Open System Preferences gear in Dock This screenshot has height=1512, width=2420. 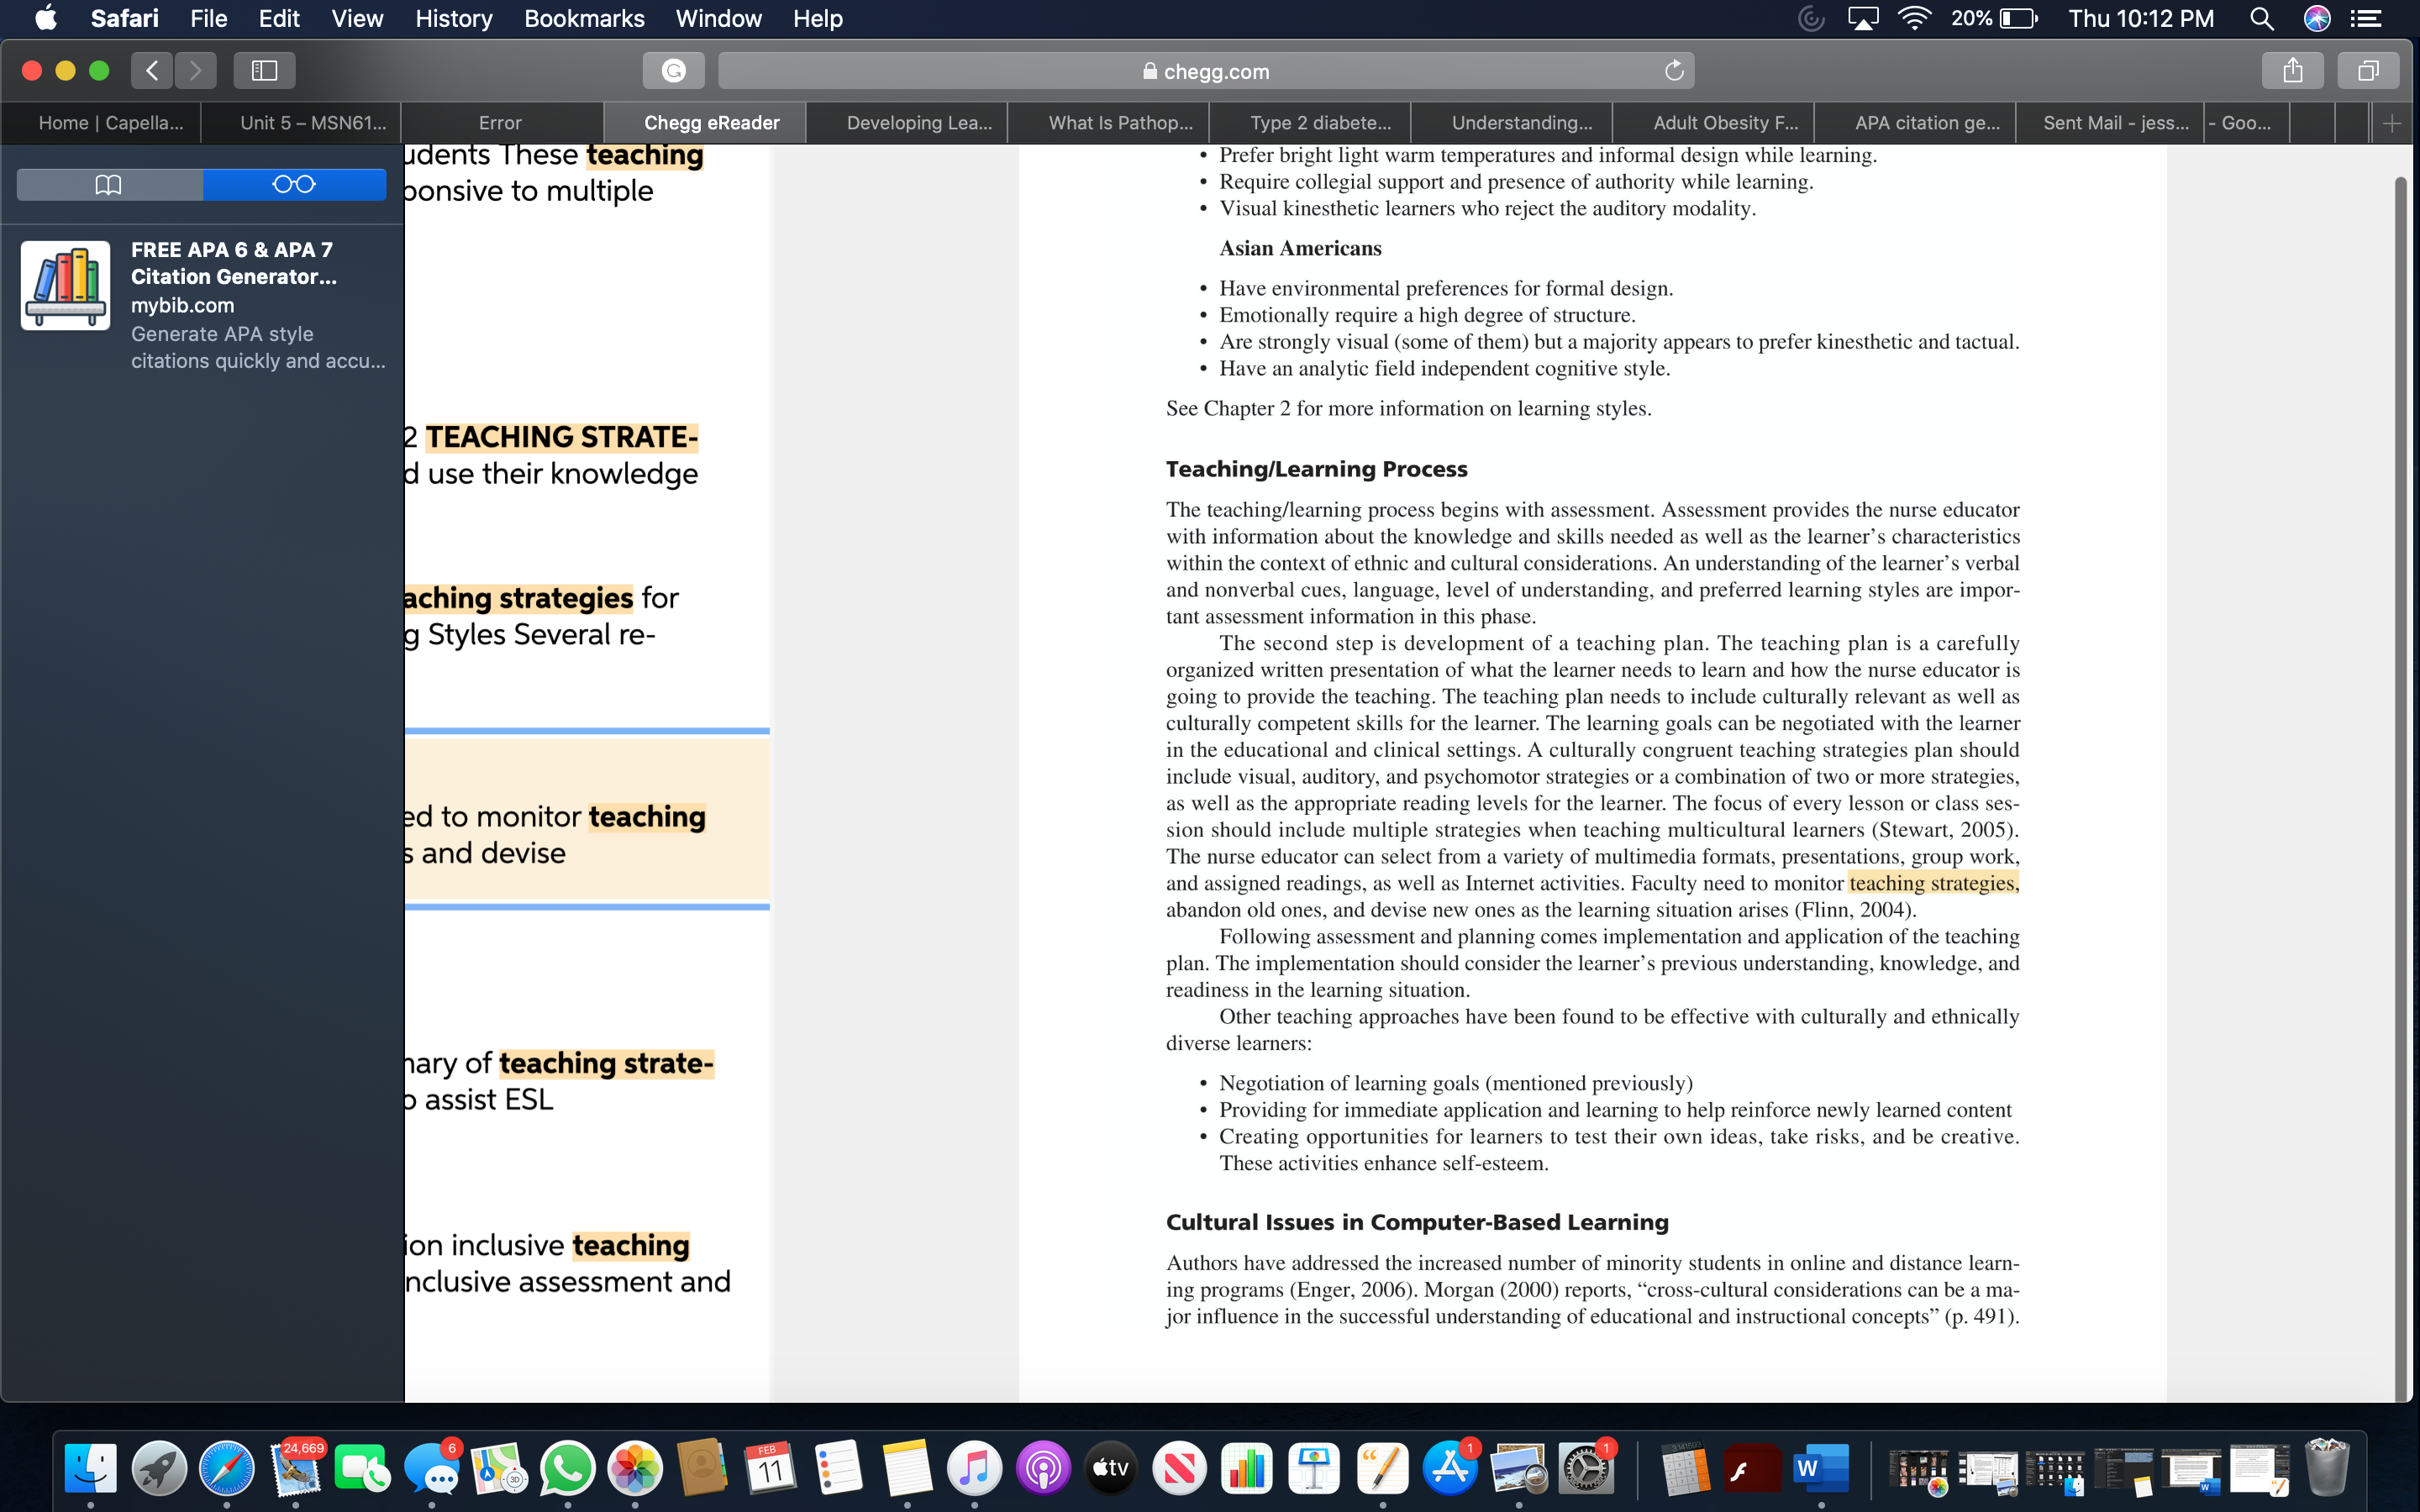1587,1468
